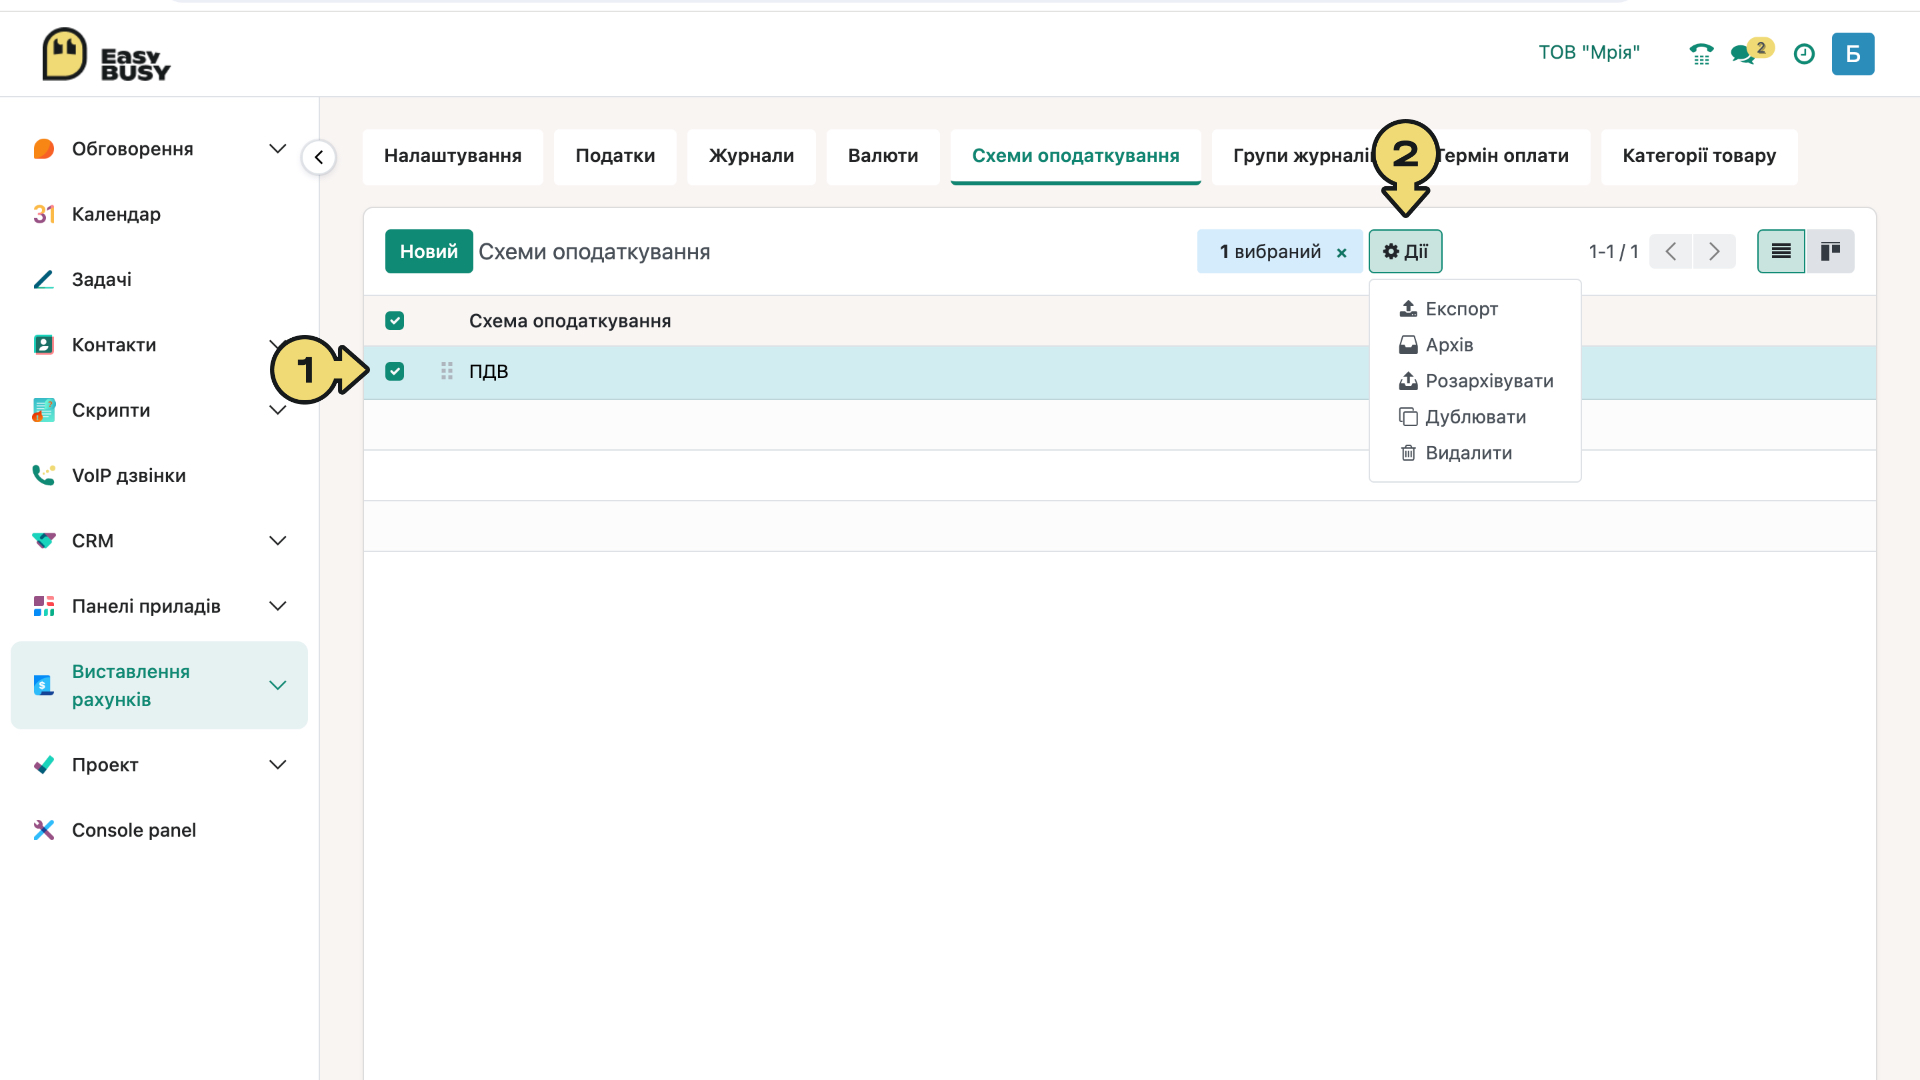Screen dimensions: 1920x1080
Task: Click the VoIP дзвінки phone icon
Action: tap(43, 475)
